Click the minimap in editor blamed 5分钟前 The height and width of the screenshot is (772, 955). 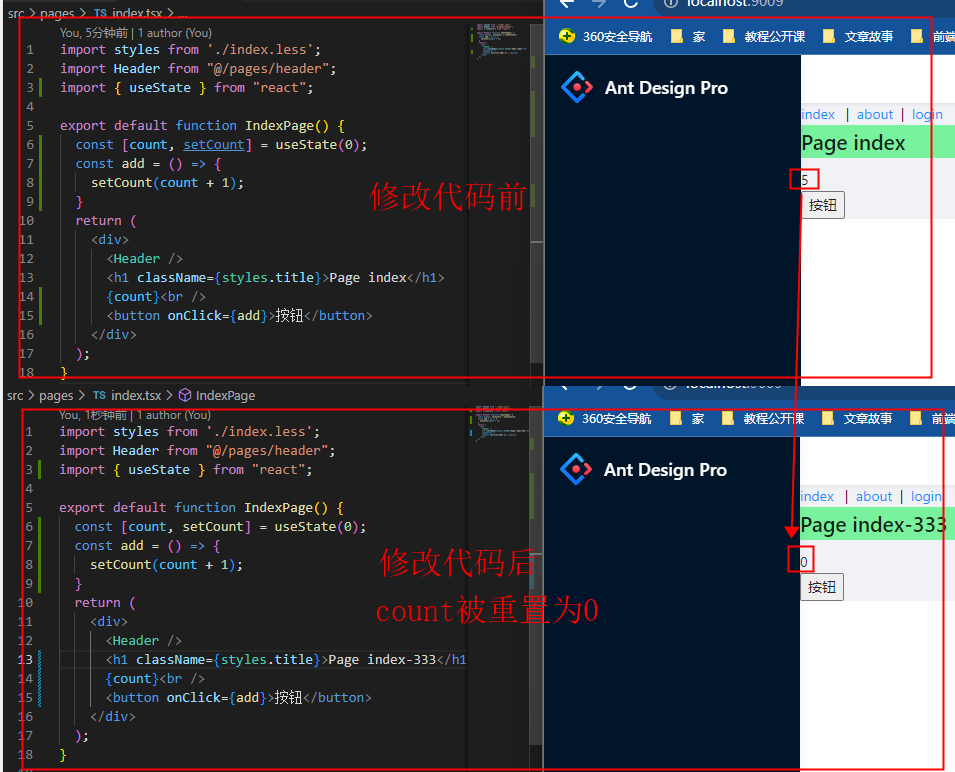coord(499,43)
